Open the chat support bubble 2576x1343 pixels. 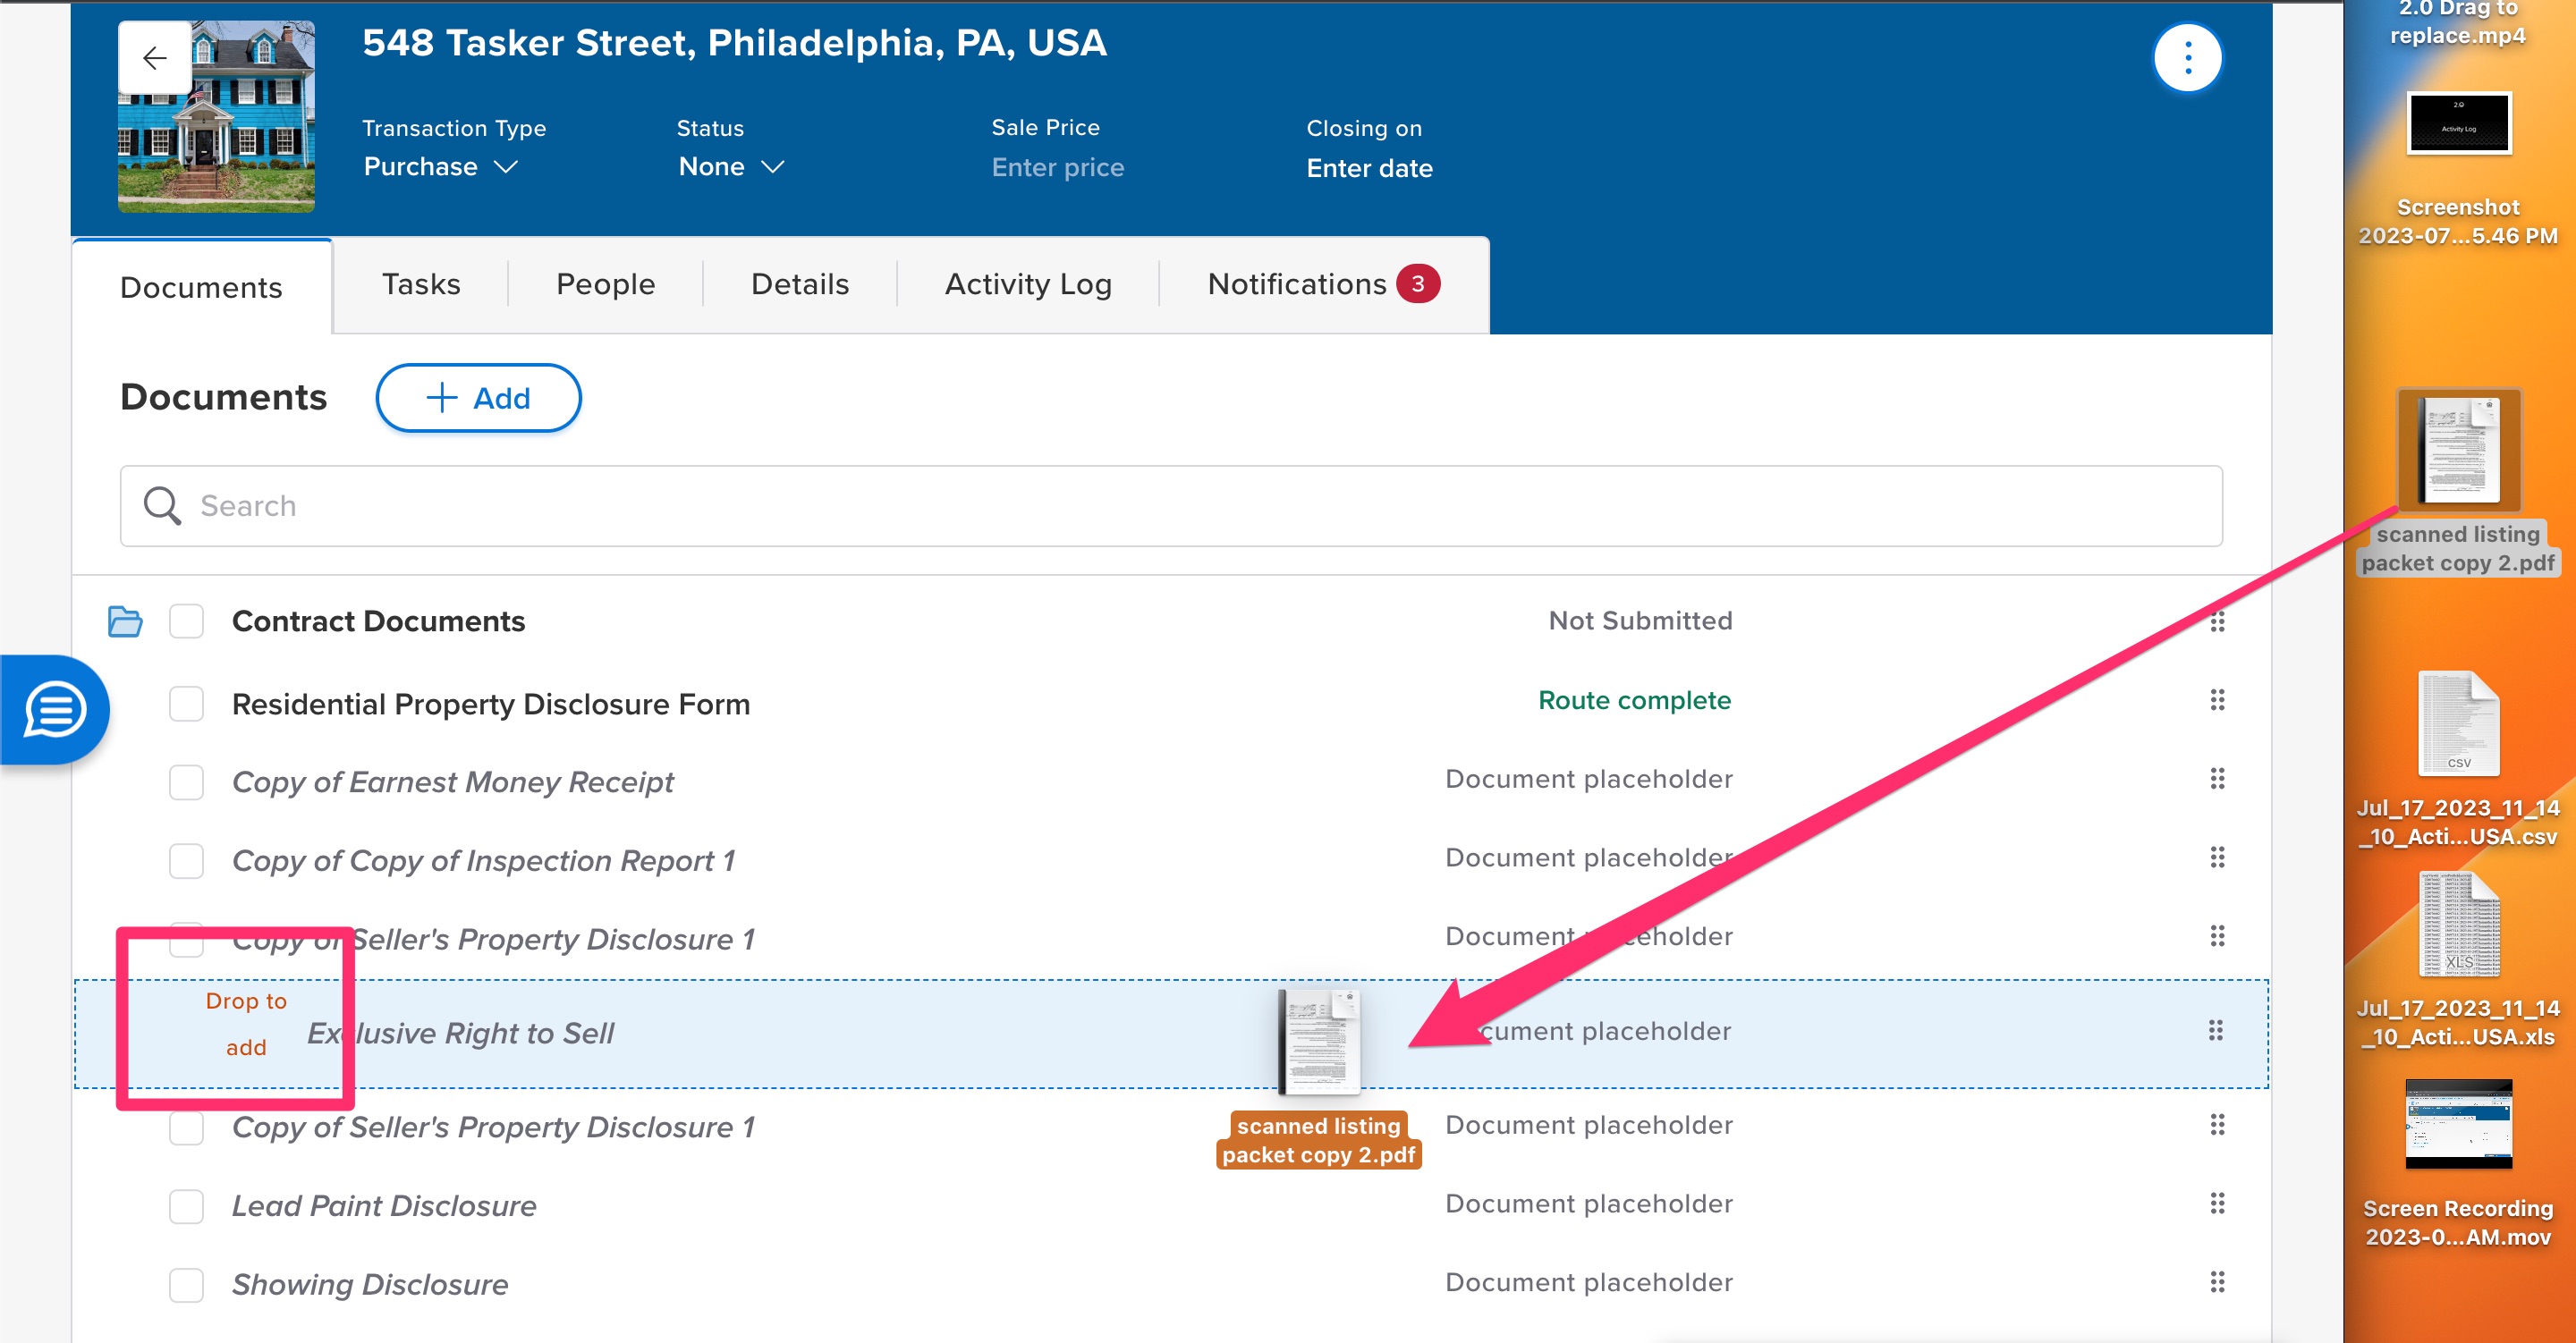[55, 710]
